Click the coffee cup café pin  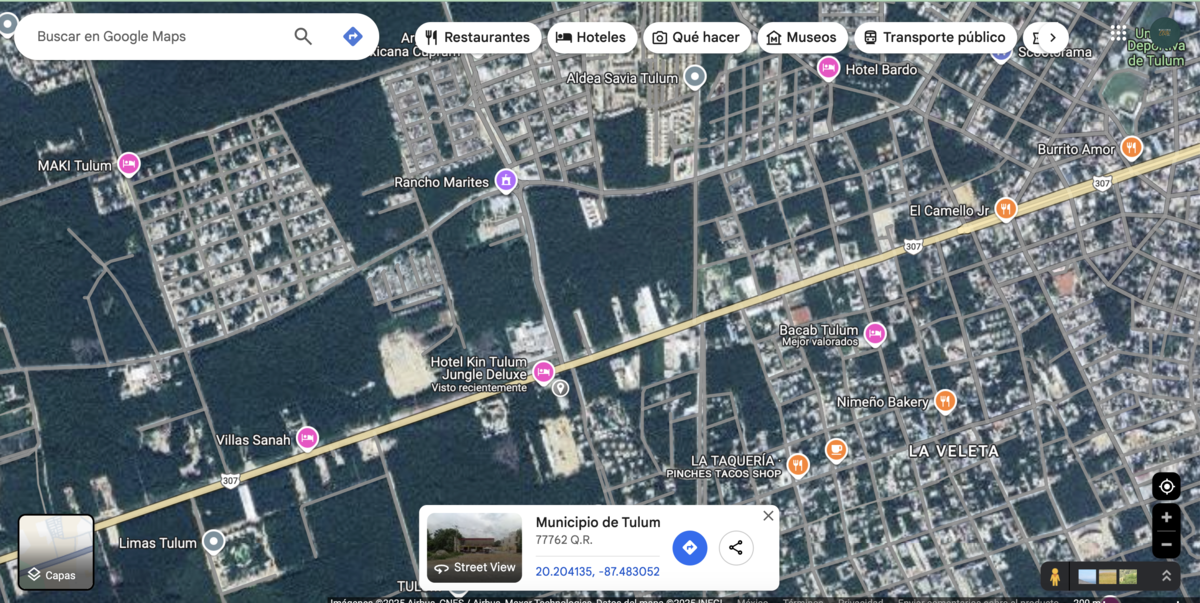(x=836, y=450)
